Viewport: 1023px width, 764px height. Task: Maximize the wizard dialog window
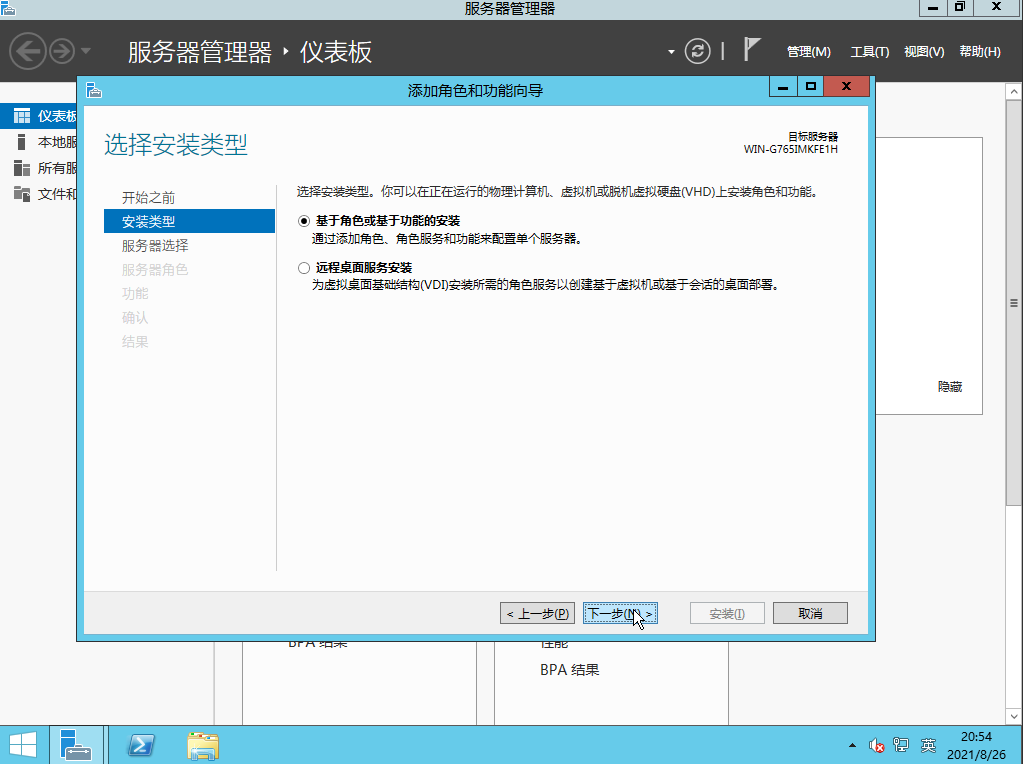810,87
